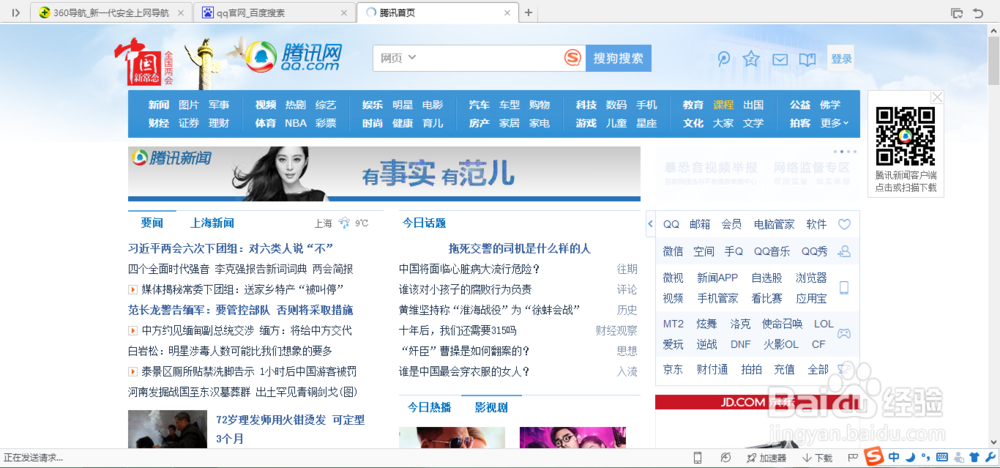Open the 新闻 navigation link
The height and width of the screenshot is (468, 1000).
tap(159, 105)
